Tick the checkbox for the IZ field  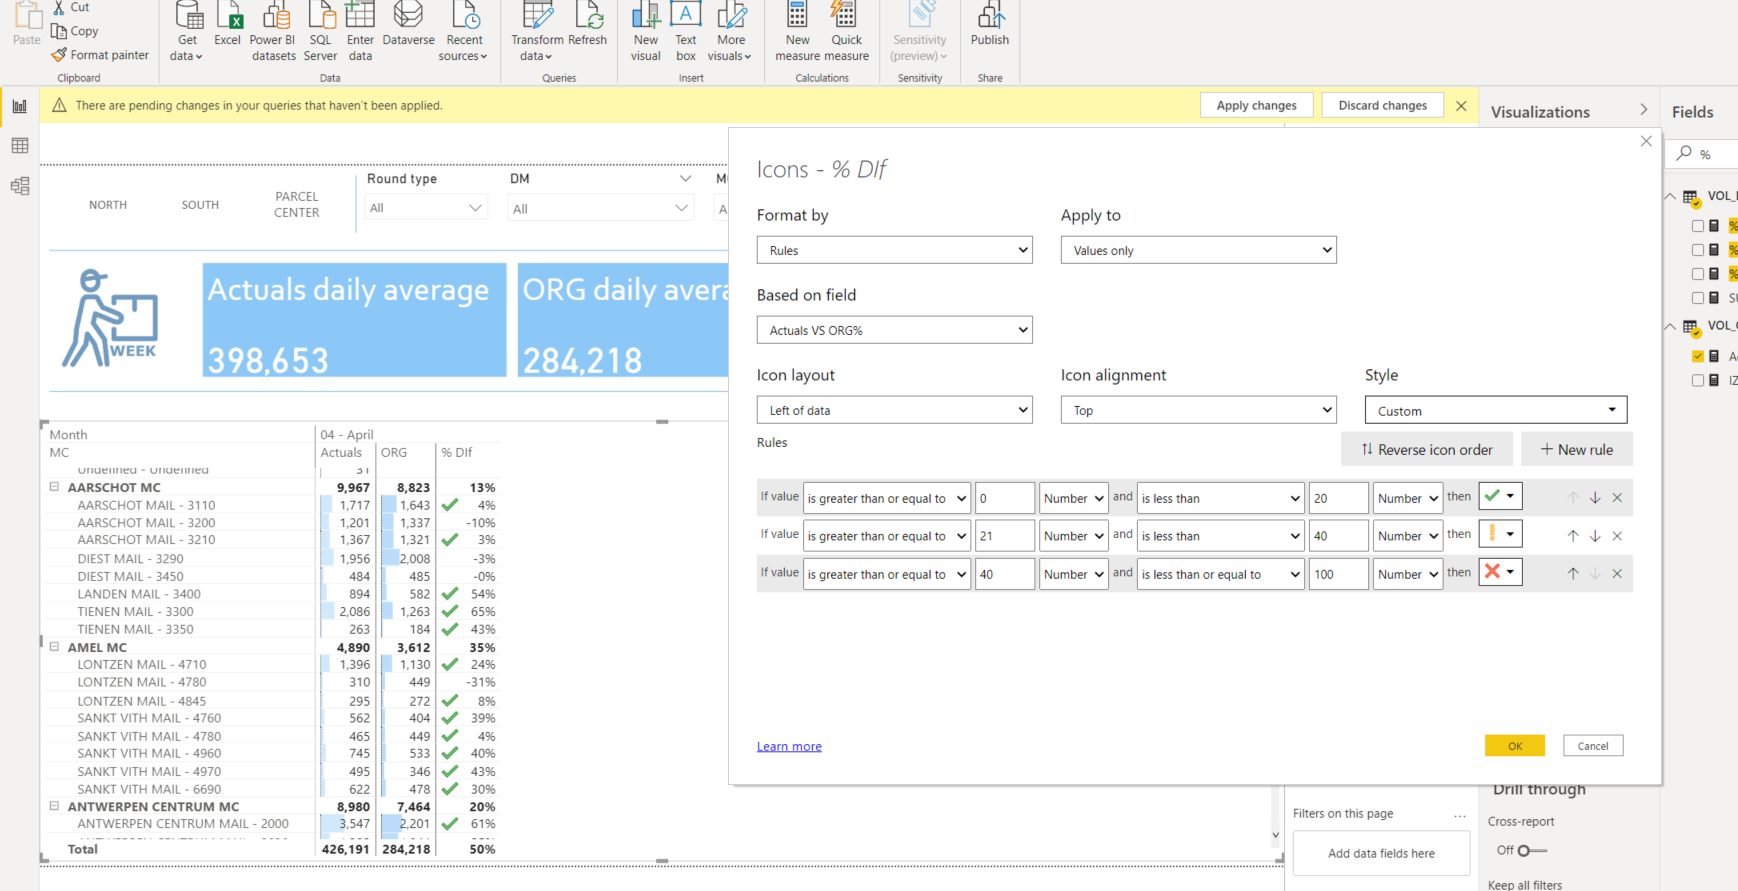click(x=1698, y=380)
